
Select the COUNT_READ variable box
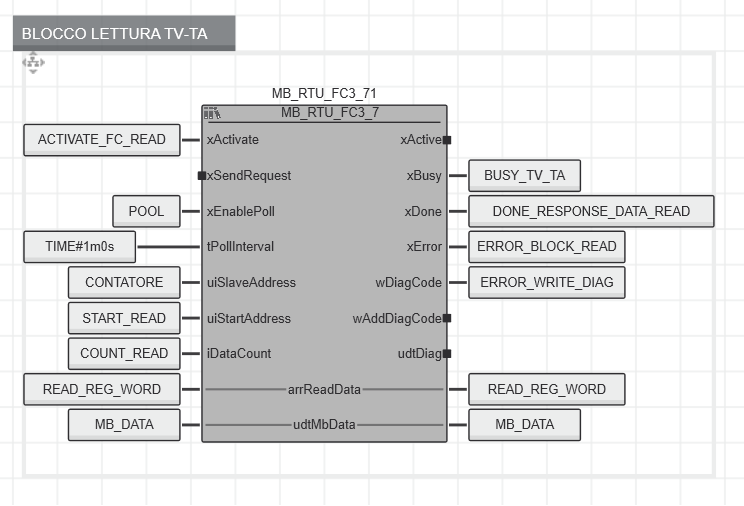124,354
